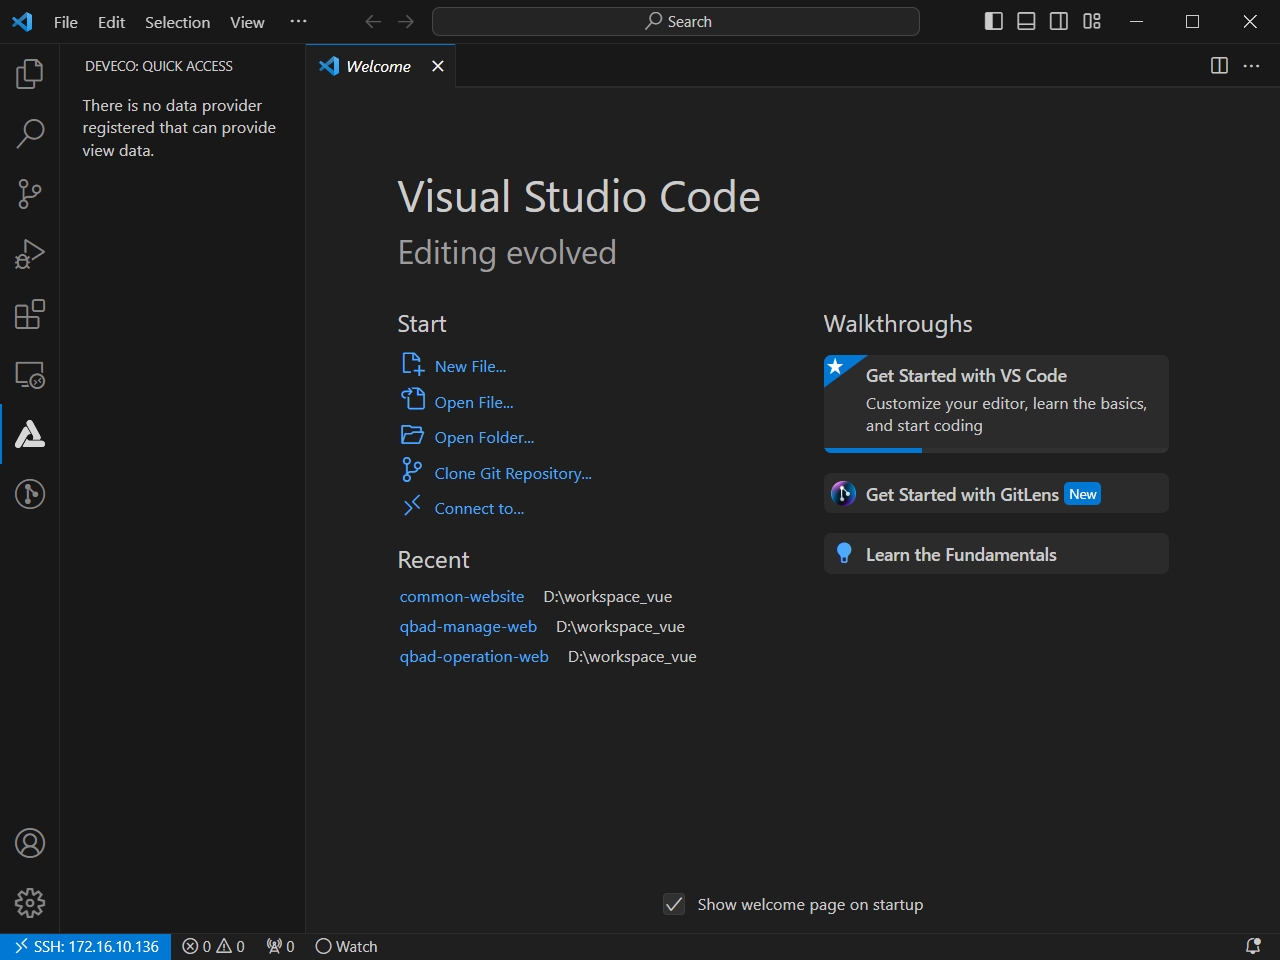Open recent project common-website
Image resolution: width=1280 pixels, height=960 pixels.
pyautogui.click(x=462, y=596)
